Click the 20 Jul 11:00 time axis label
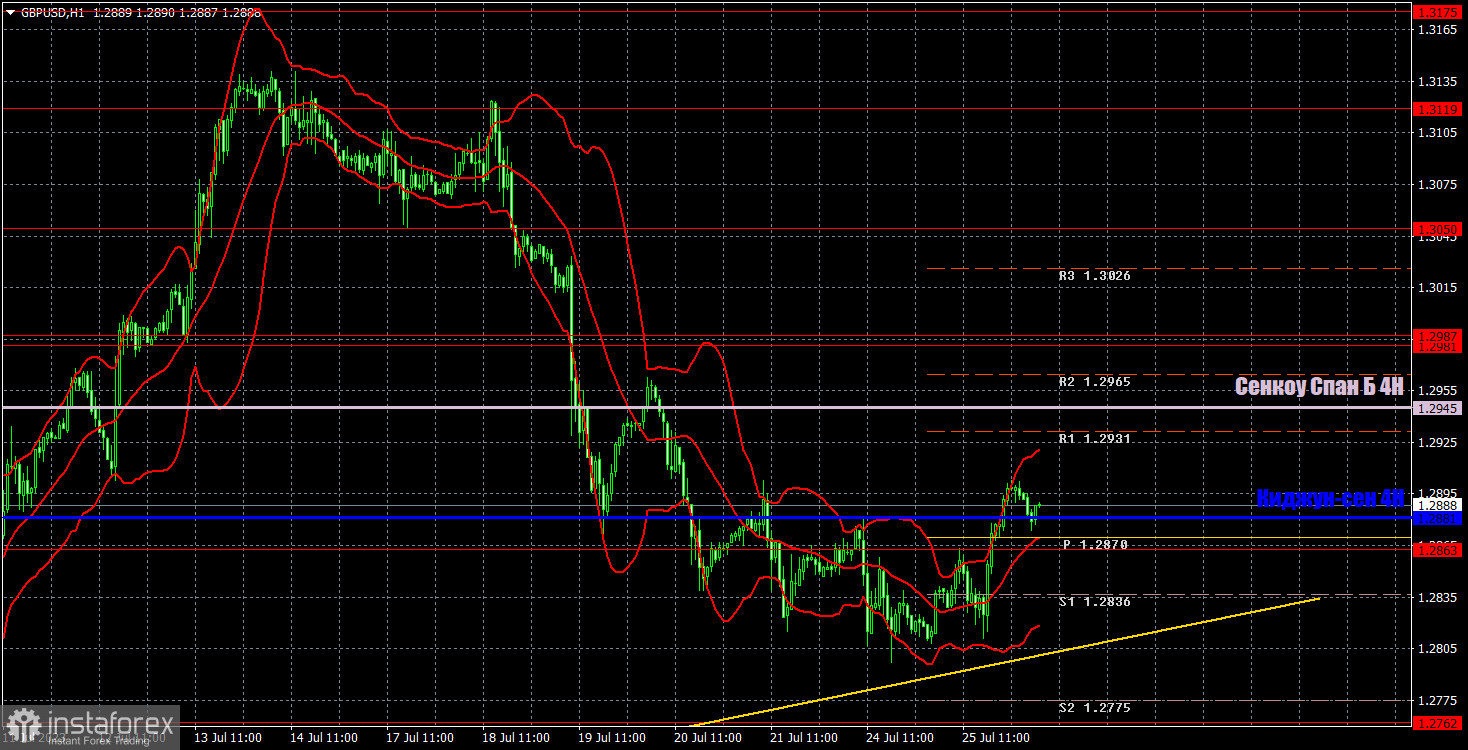The image size is (1468, 750). [x=708, y=738]
